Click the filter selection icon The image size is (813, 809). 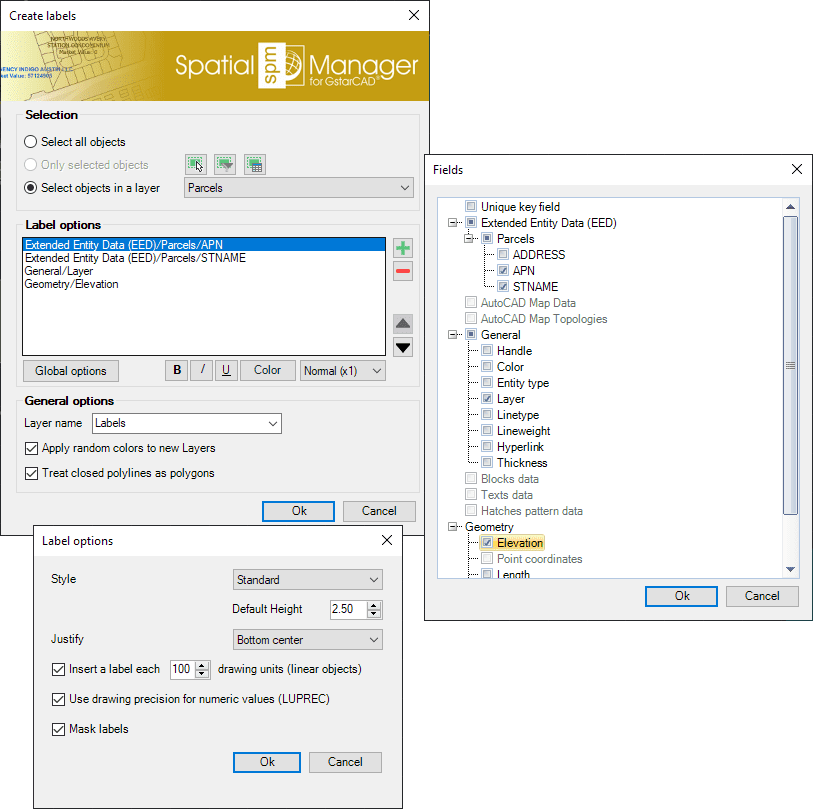225,164
